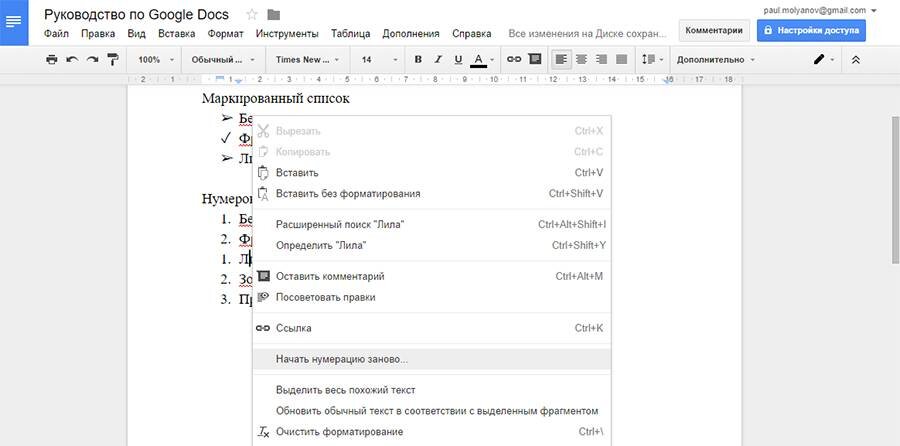Select Начать нумерацию заново...

[432, 359]
